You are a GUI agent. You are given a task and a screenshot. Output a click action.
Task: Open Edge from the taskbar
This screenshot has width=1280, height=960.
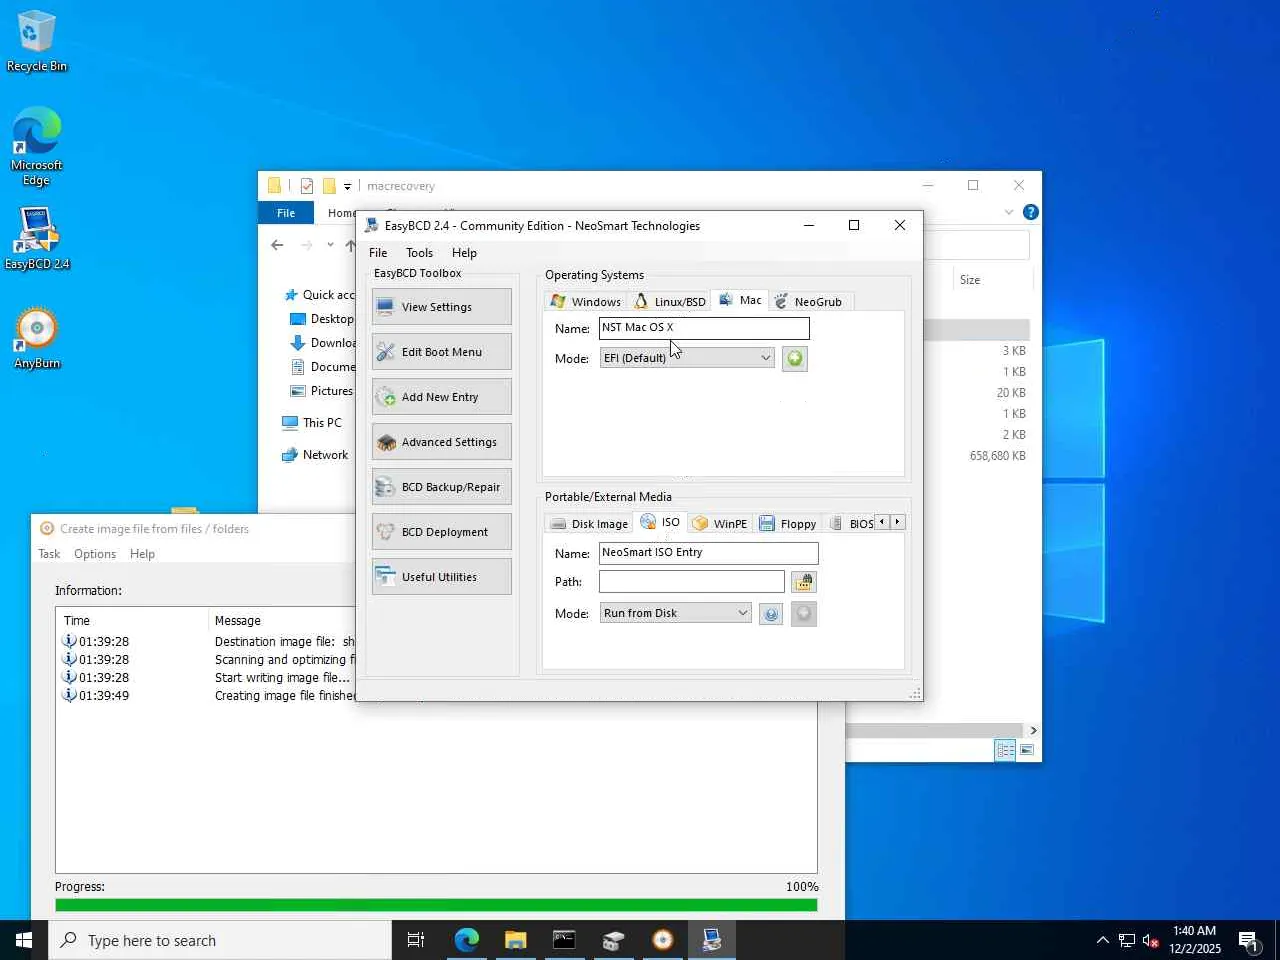pos(466,940)
